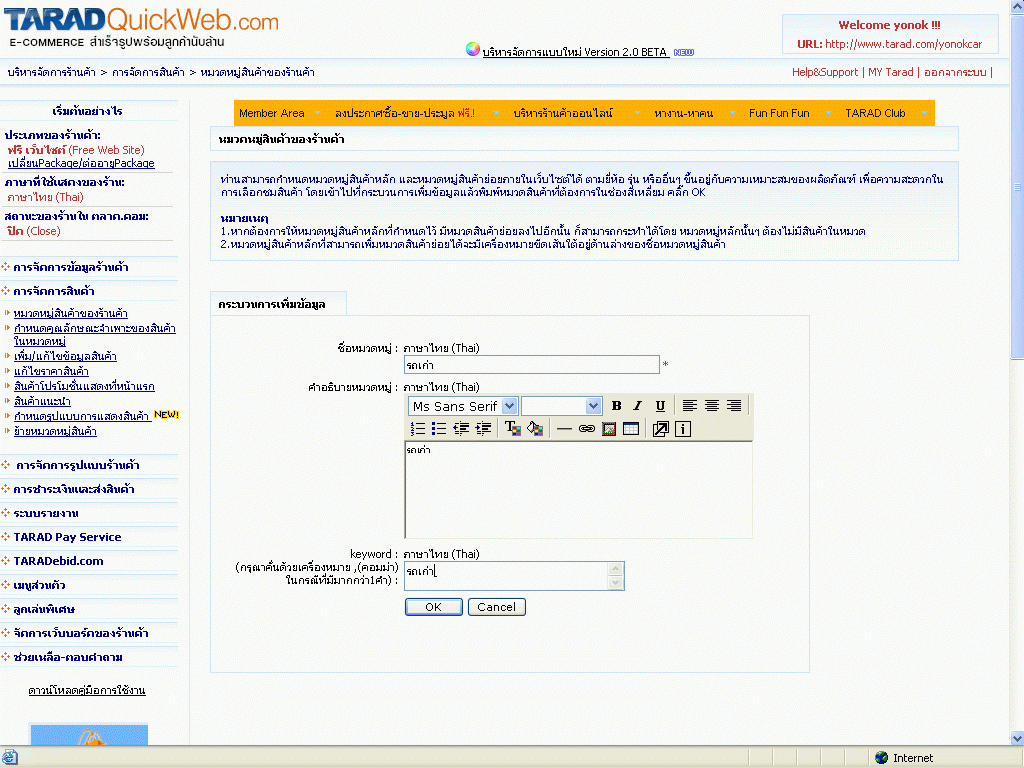Center align the description text
This screenshot has width=1024, height=768.
(x=712, y=406)
